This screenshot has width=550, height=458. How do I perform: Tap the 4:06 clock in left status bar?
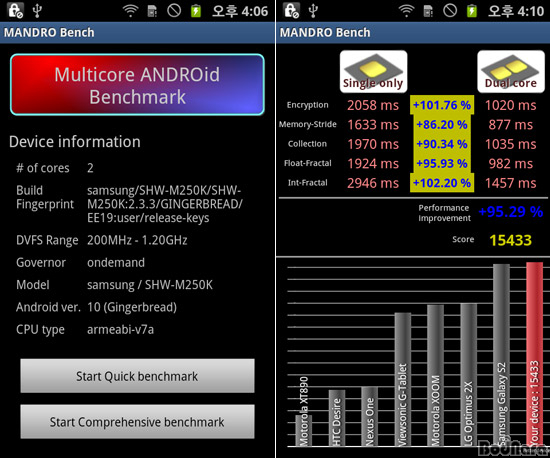coord(240,11)
